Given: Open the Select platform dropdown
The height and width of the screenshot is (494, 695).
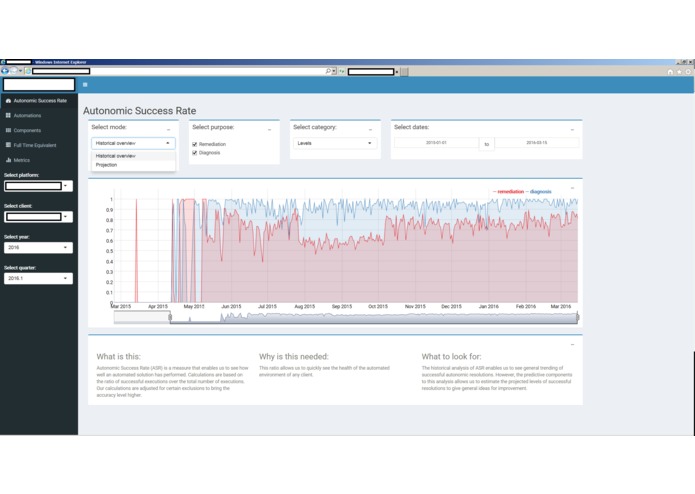Looking at the screenshot, I should point(38,186).
